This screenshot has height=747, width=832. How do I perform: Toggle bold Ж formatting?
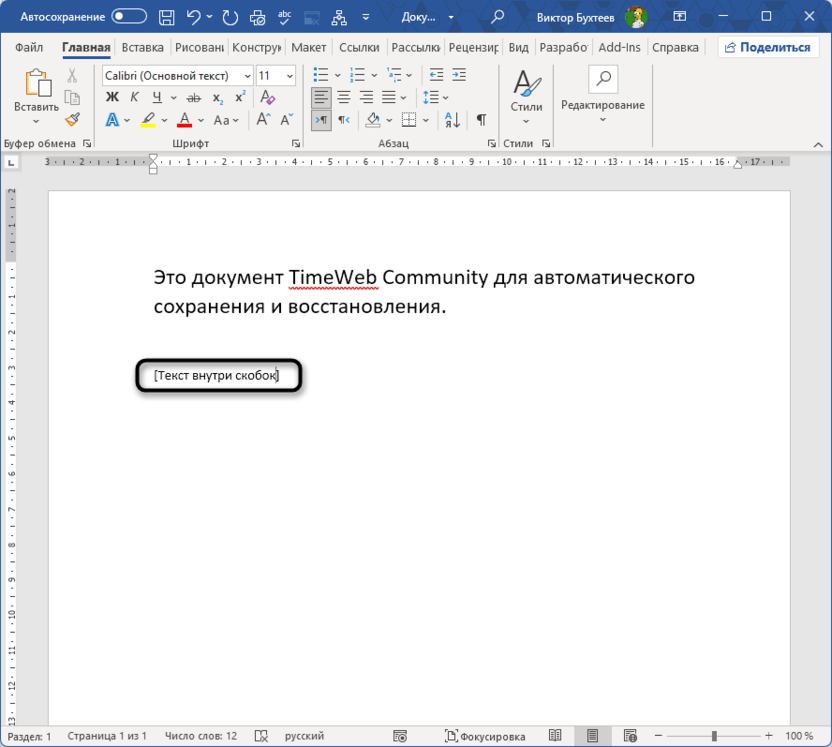112,97
